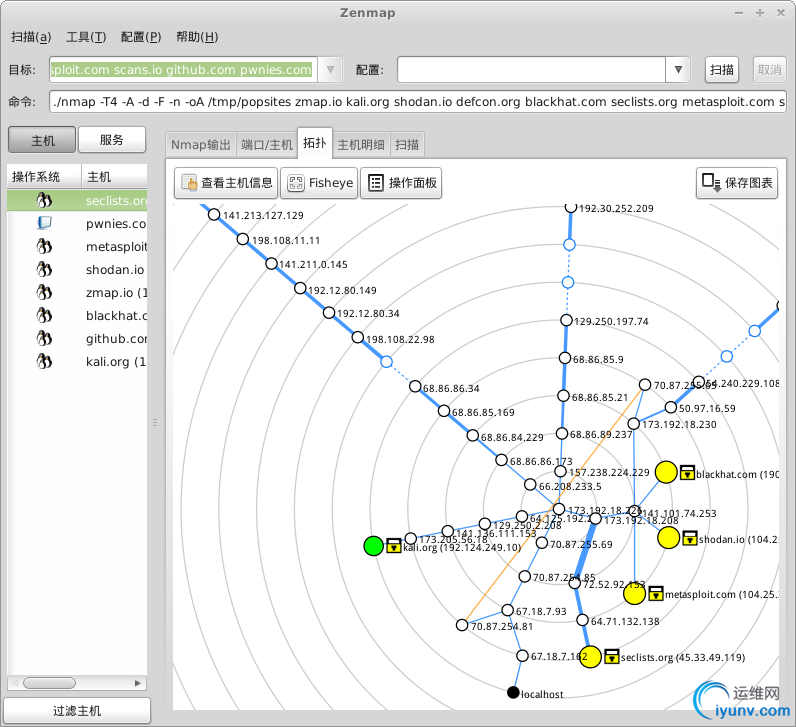Select zmap.io host row
Viewport: 796px width, 727px height.
pyautogui.click(x=77, y=292)
